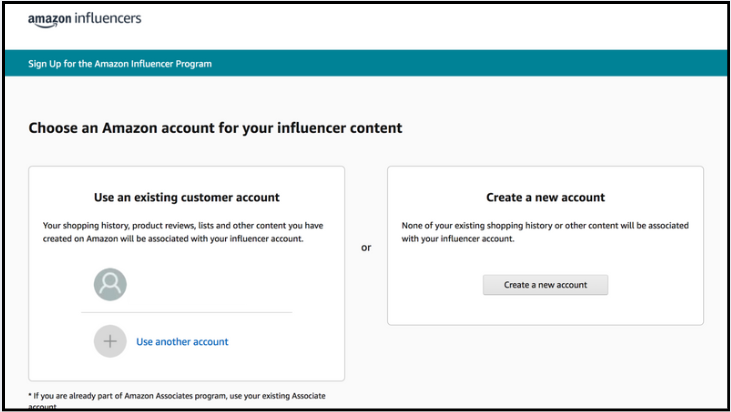Select the existing account profile avatar
The image size is (731, 412).
coord(110,284)
